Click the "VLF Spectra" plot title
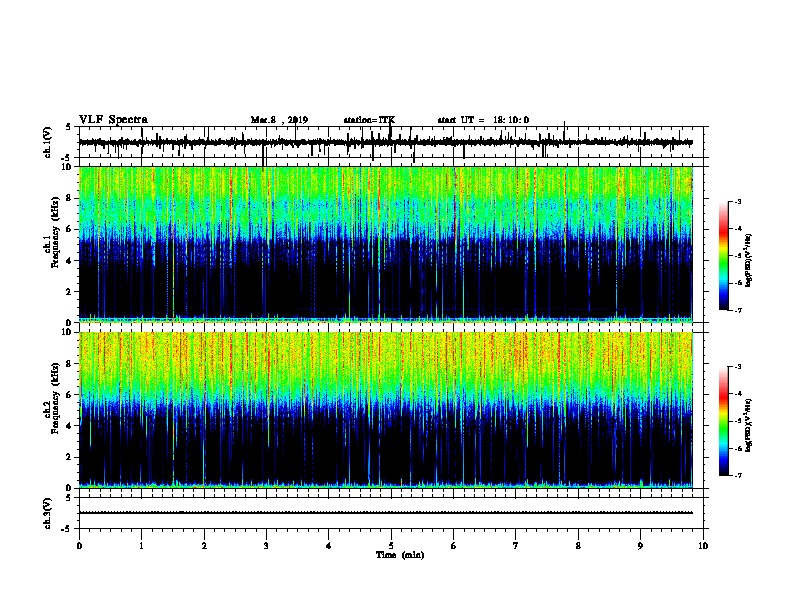 (x=113, y=120)
